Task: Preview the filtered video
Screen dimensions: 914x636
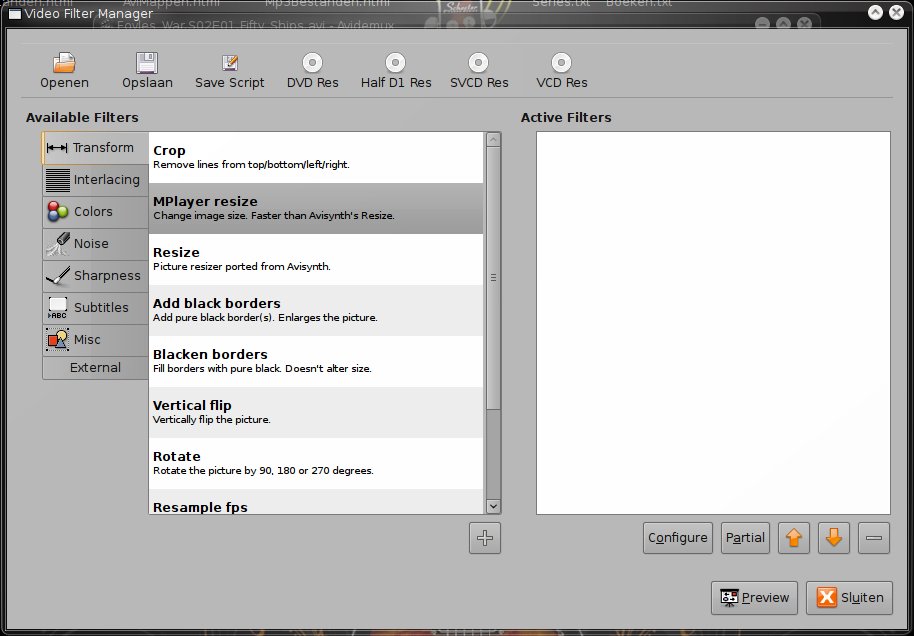Action: pyautogui.click(x=754, y=597)
